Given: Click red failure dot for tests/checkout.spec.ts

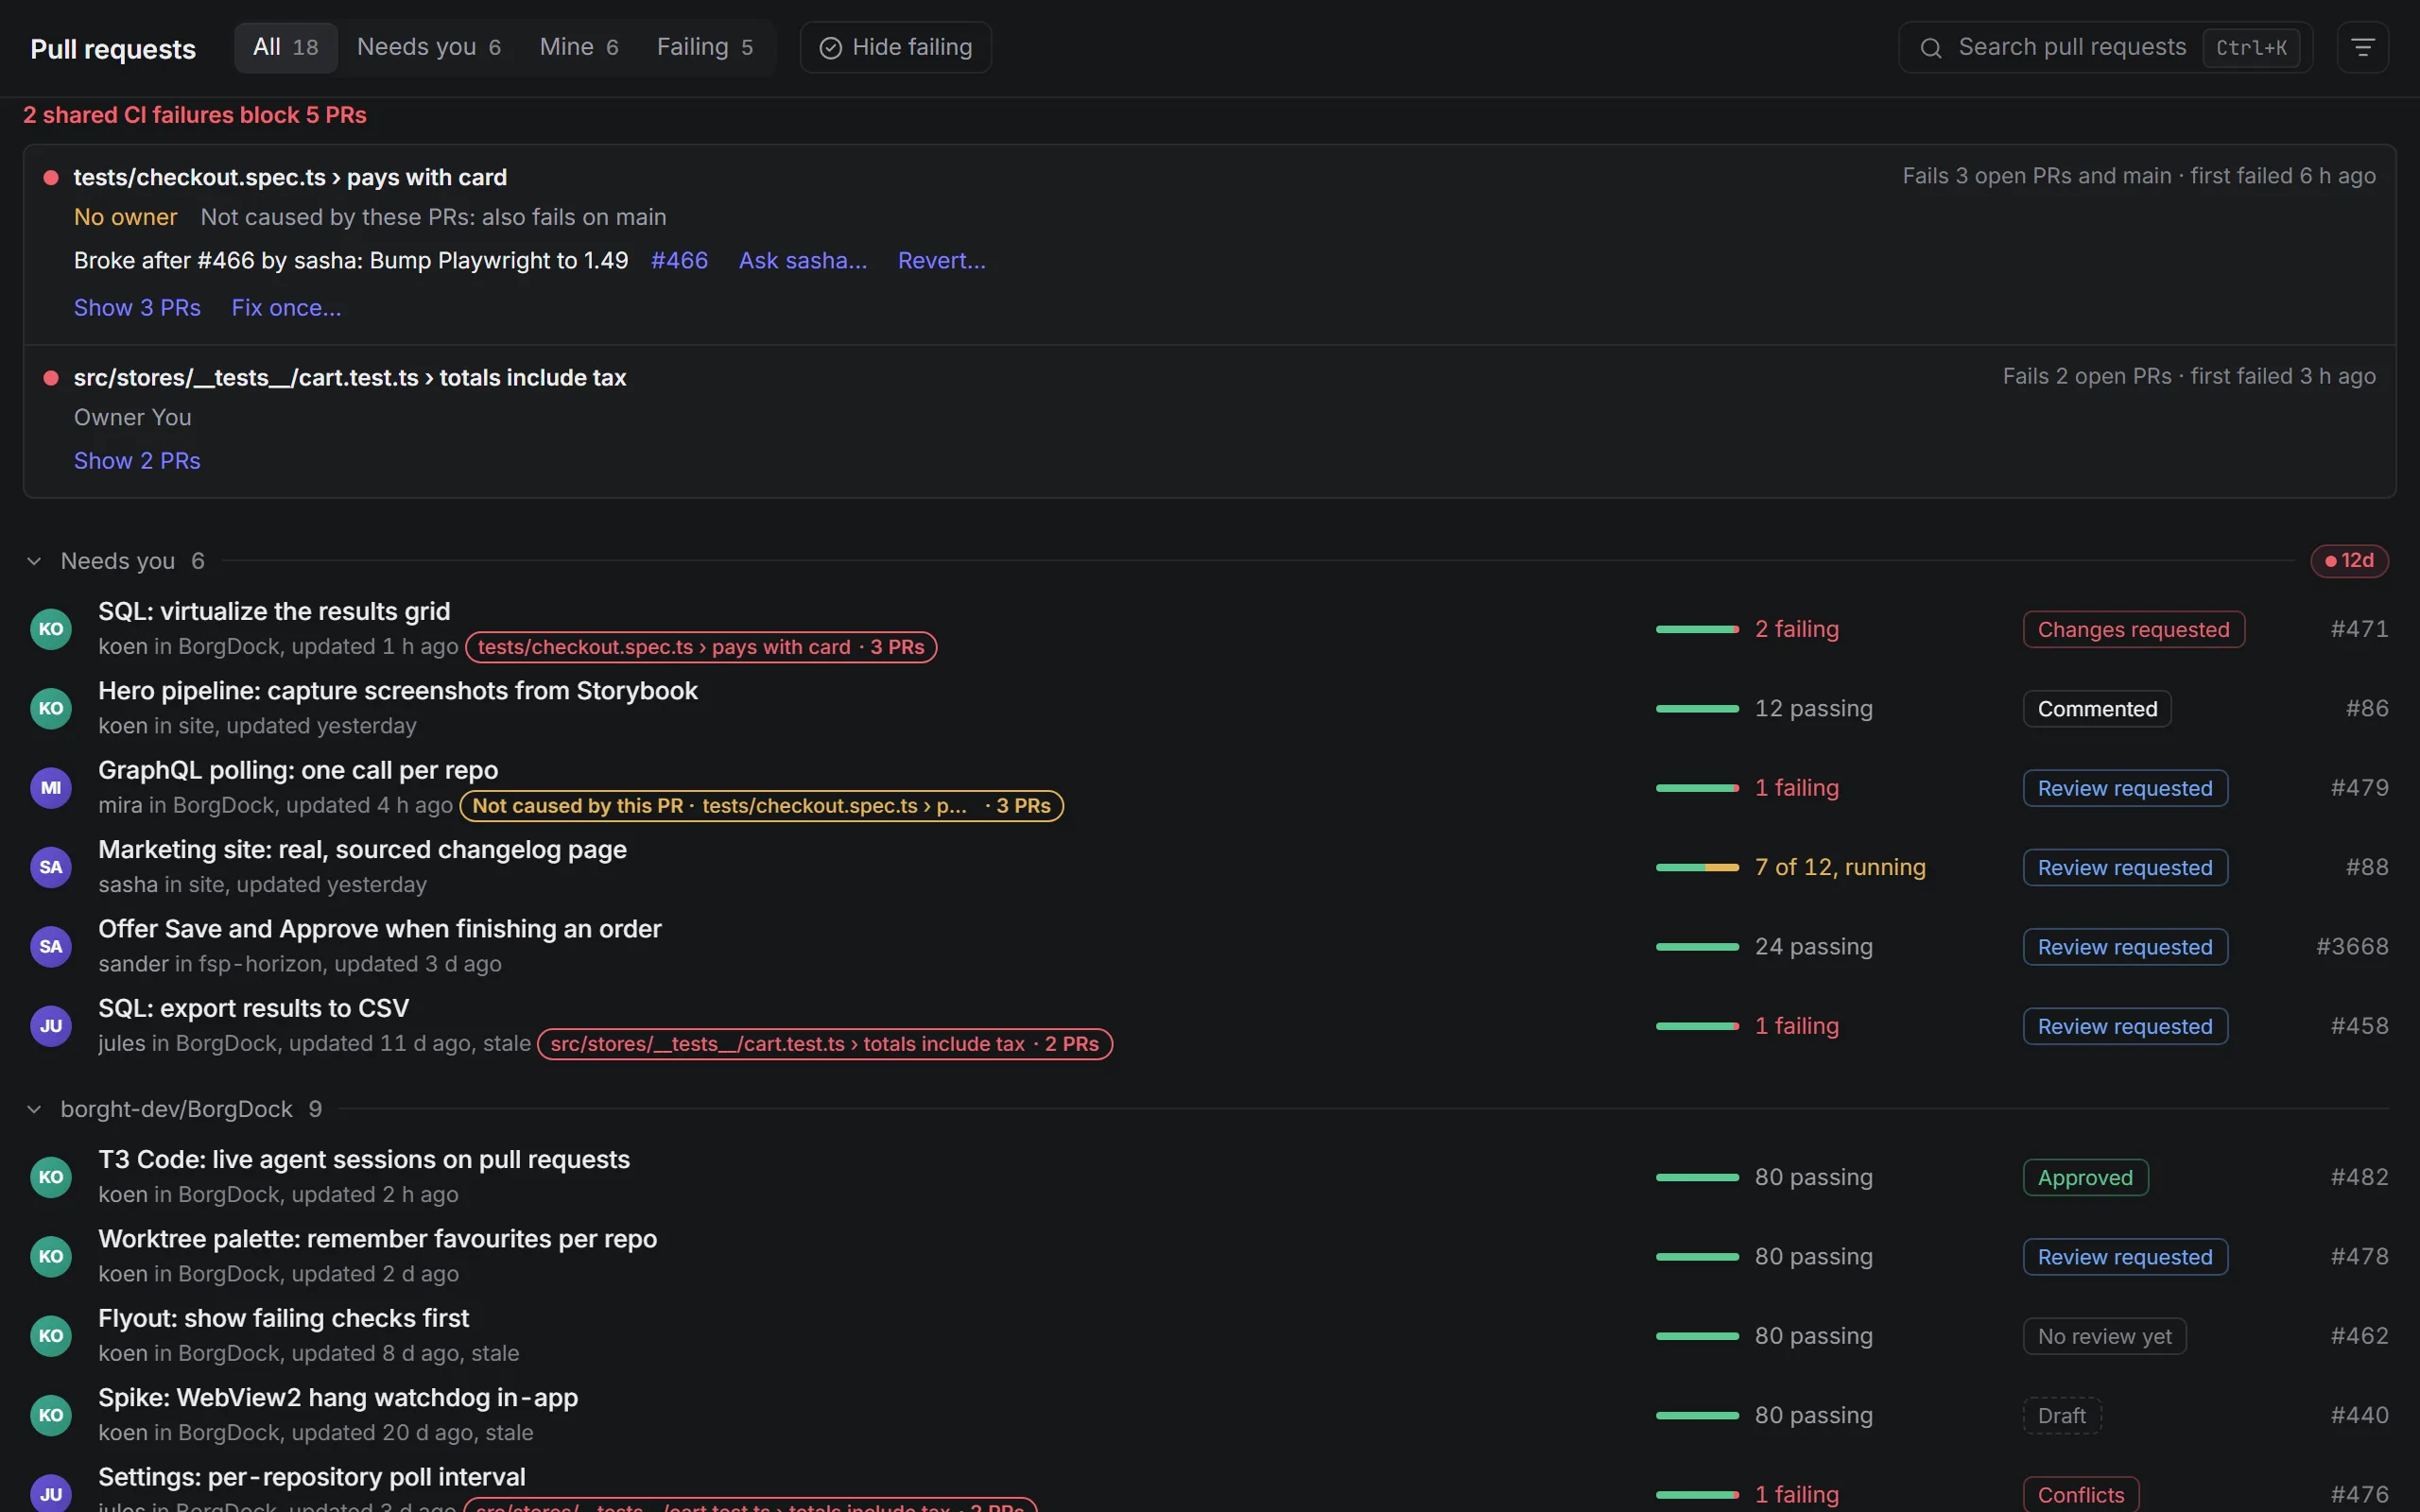Looking at the screenshot, I should [x=51, y=178].
